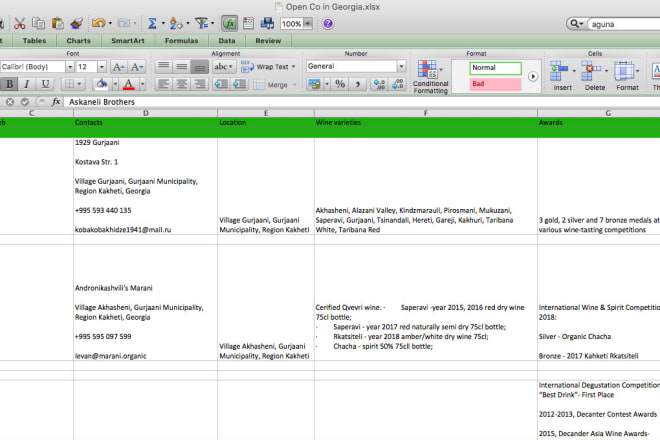Click the Format Painter brush icon

(x=77, y=22)
